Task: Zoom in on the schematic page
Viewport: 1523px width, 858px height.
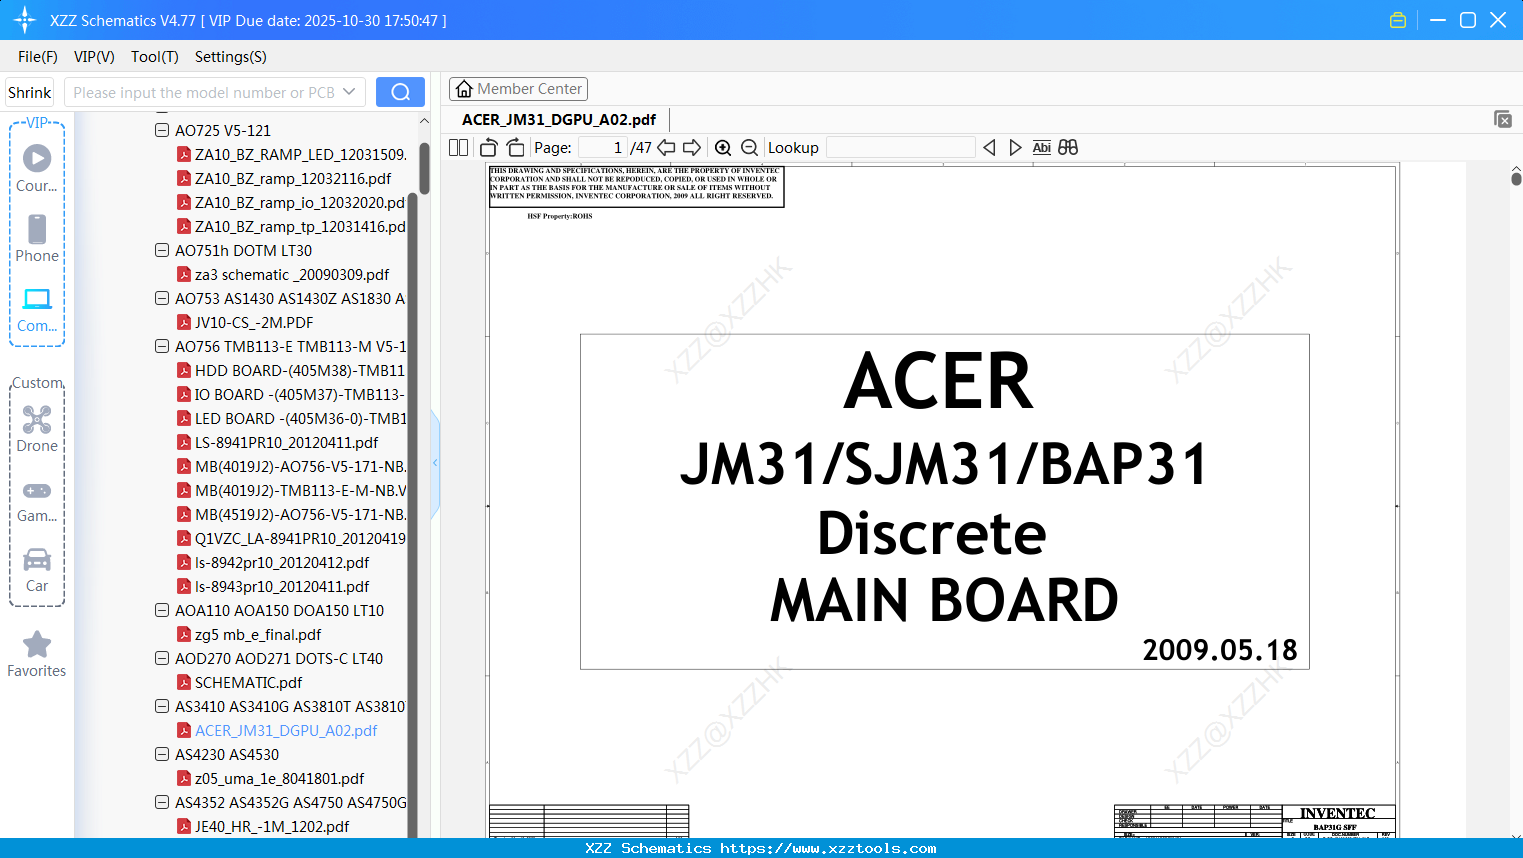Action: pos(723,147)
